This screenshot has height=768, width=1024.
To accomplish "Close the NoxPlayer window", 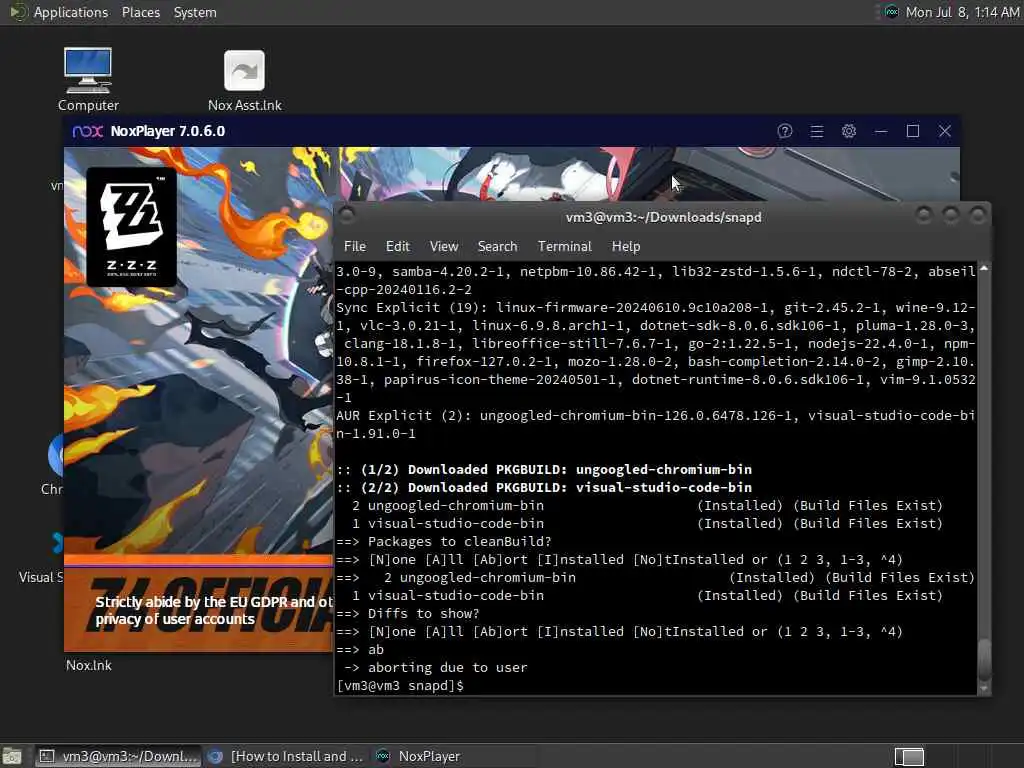I will click(945, 131).
